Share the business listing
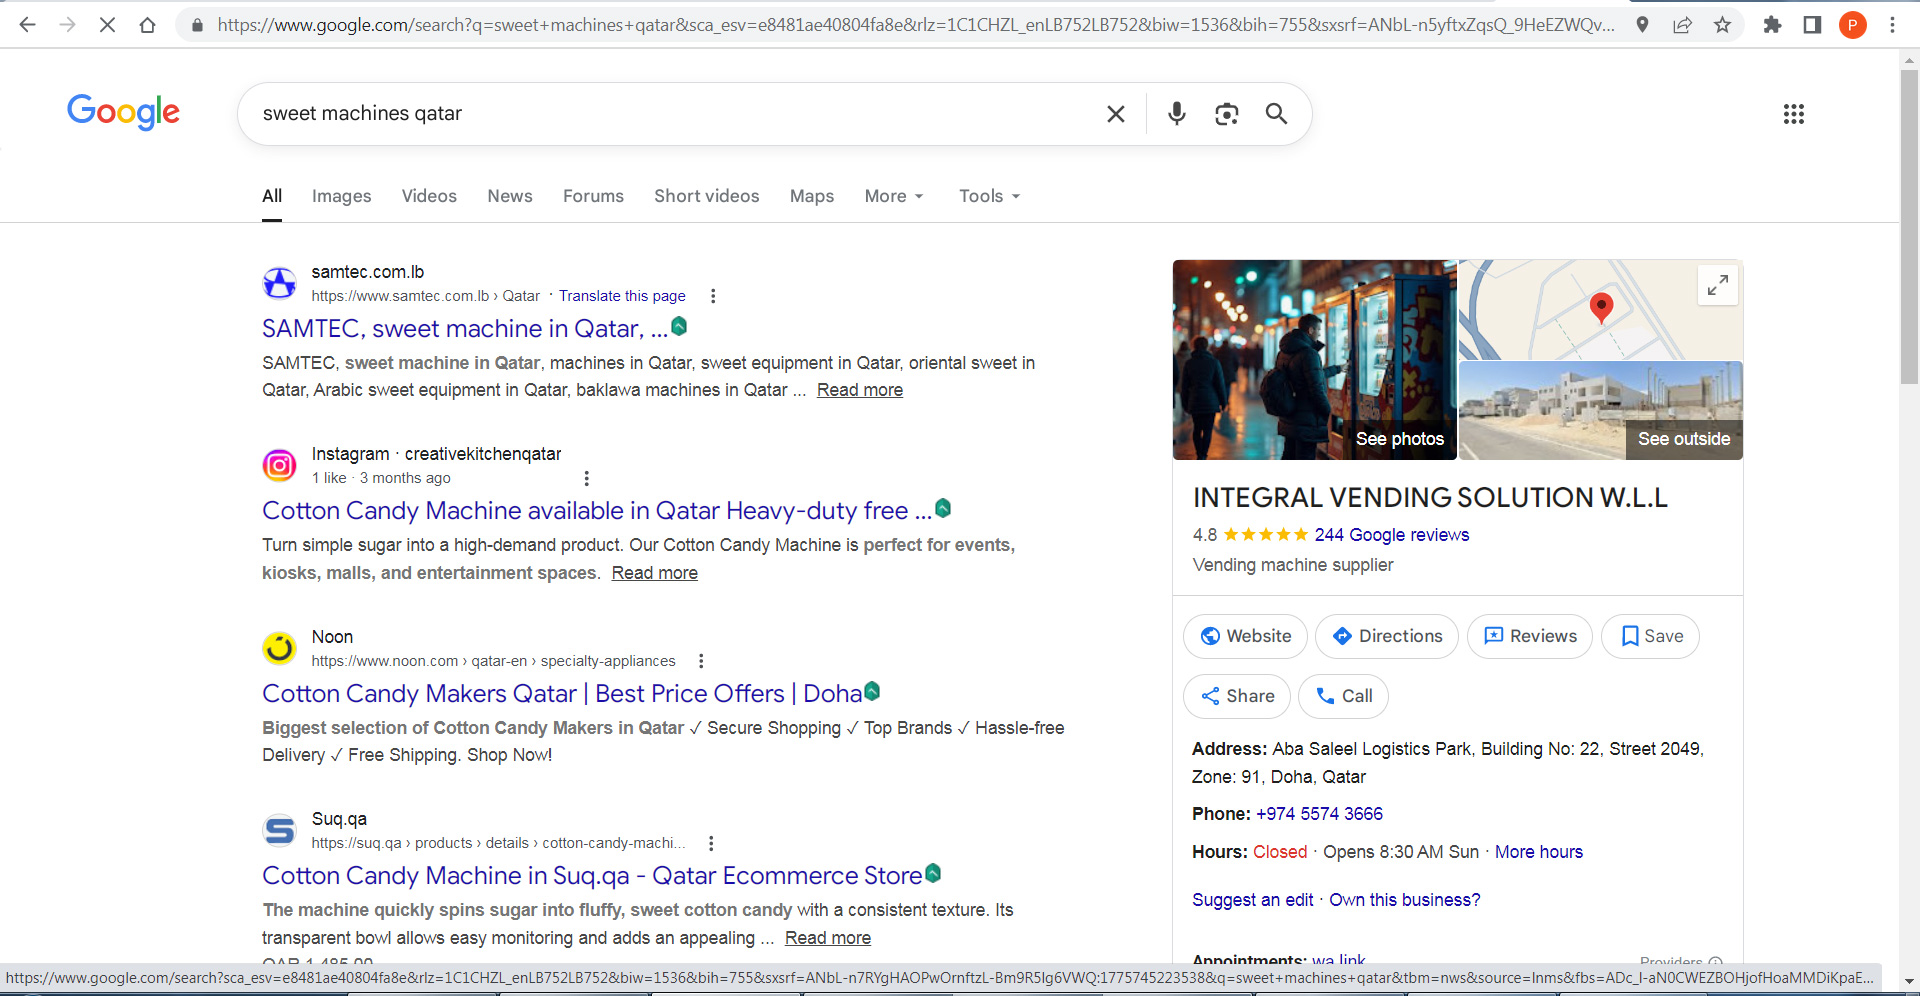Screen dimensions: 1920x996 pos(1237,696)
